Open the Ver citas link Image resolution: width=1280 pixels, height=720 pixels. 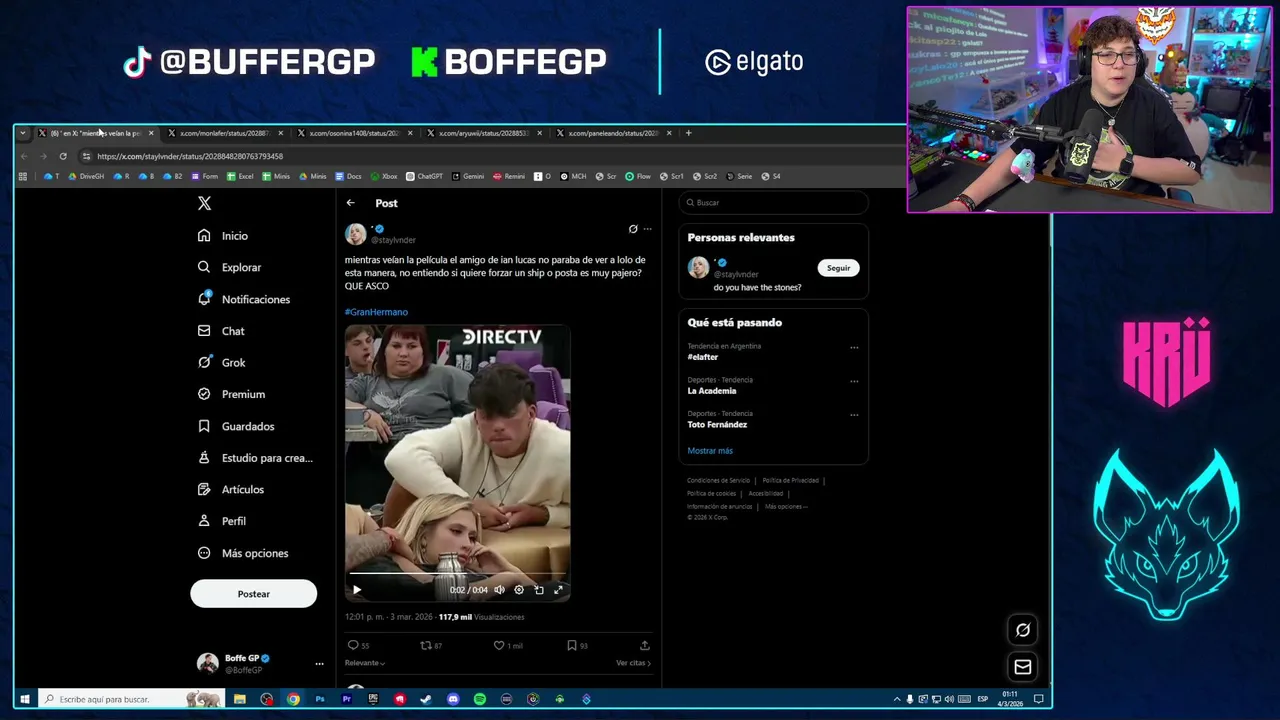point(633,663)
